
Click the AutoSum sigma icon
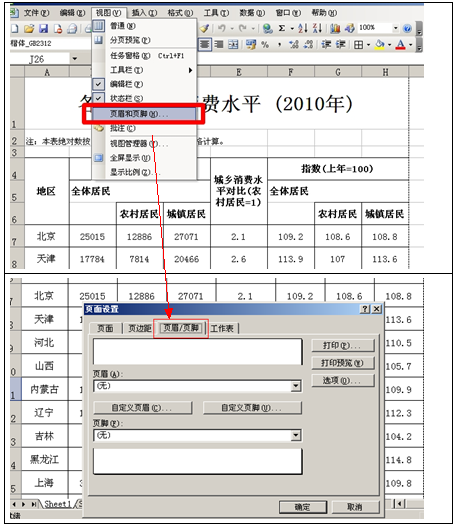tap(282, 28)
